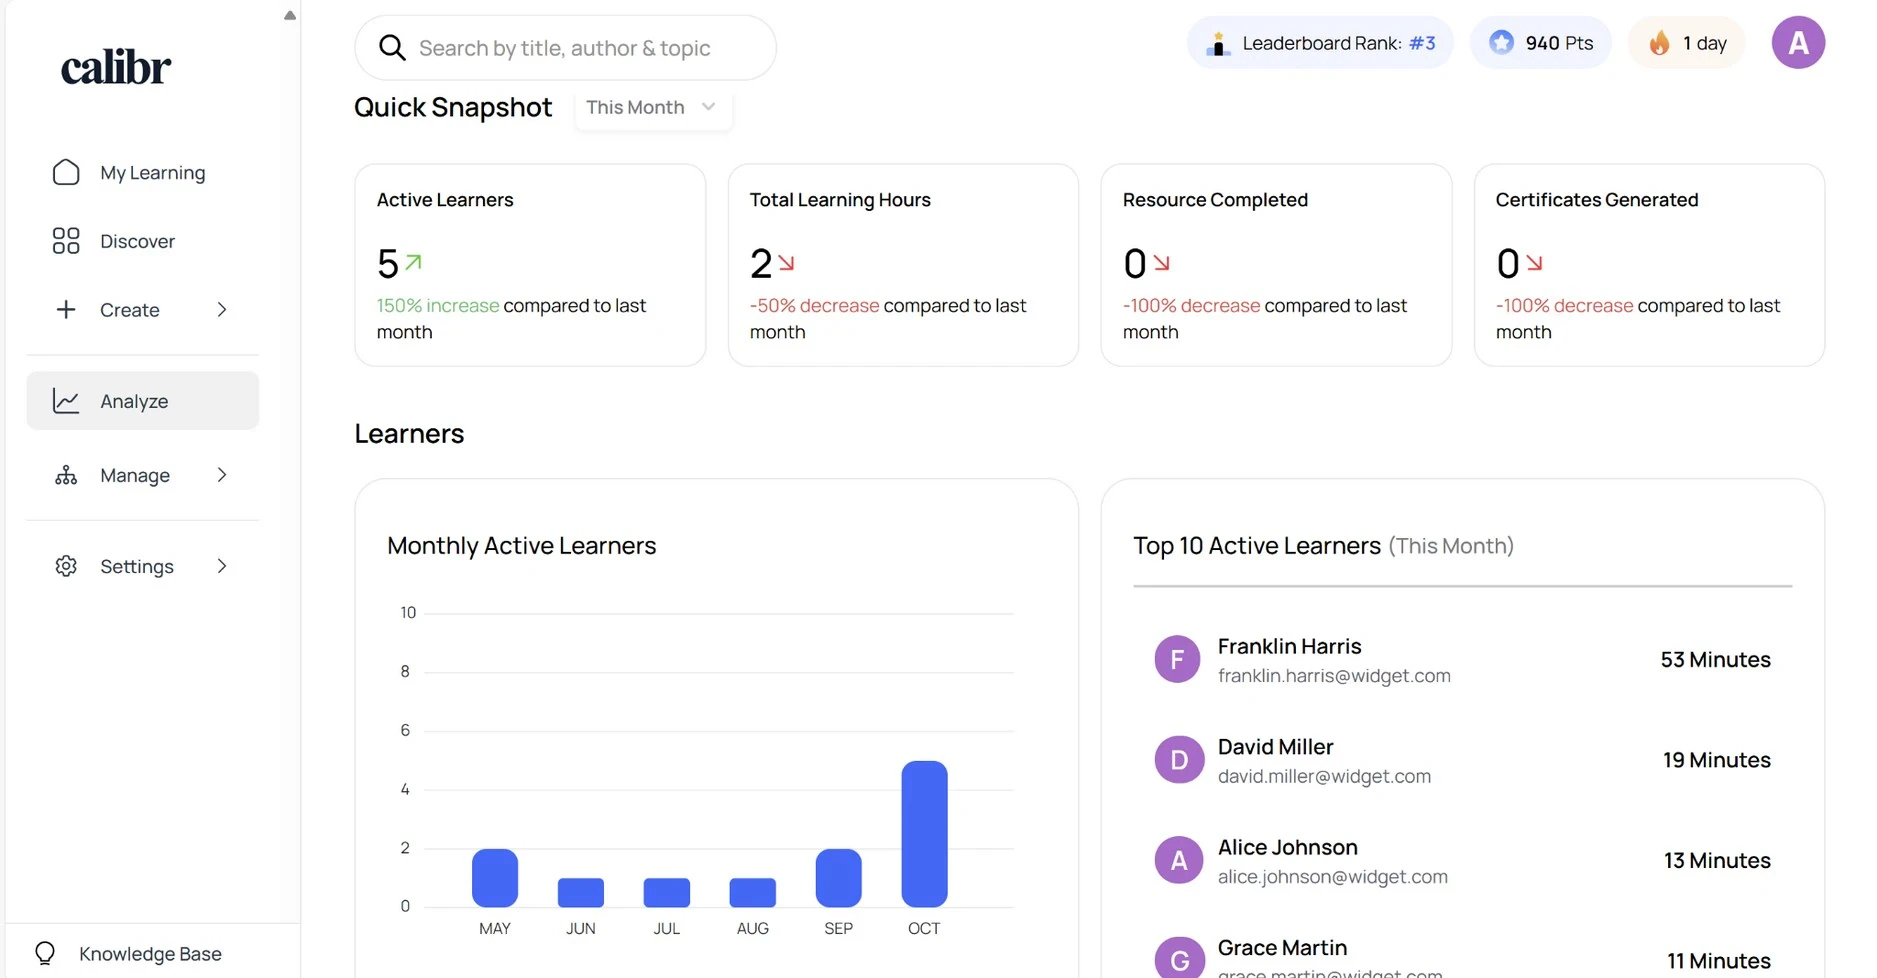Select the Discover grid icon in sidebar
Image resolution: width=1877 pixels, height=978 pixels.
tap(66, 241)
